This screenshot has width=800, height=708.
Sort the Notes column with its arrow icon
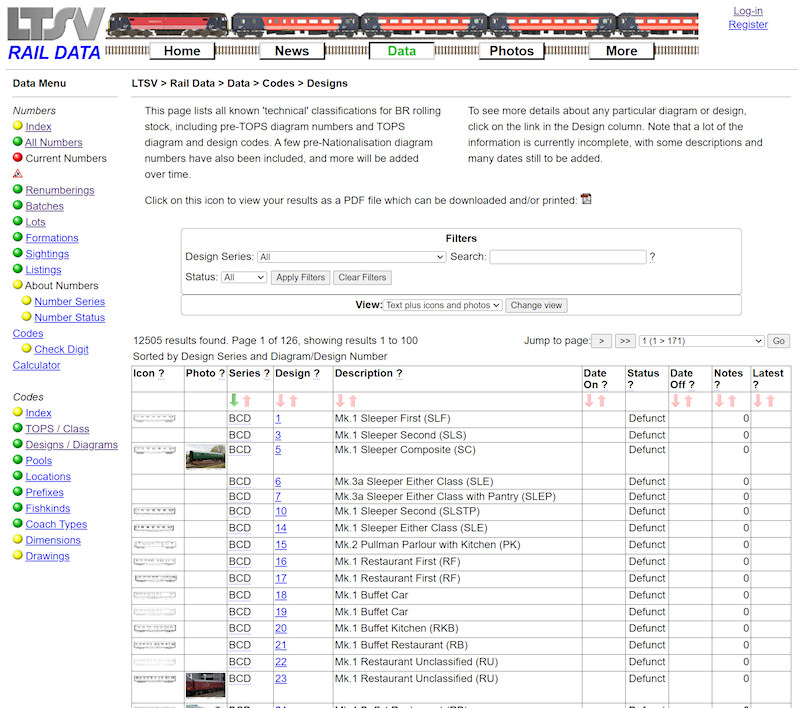click(x=720, y=398)
